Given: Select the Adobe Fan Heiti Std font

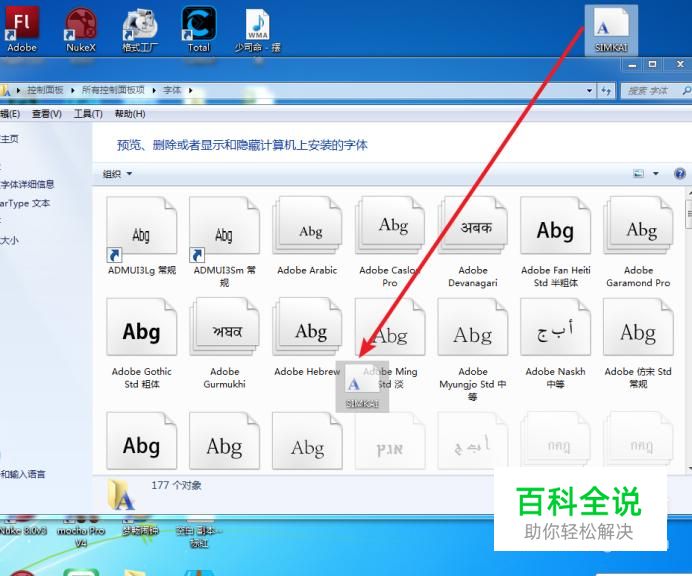Looking at the screenshot, I should (x=556, y=241).
